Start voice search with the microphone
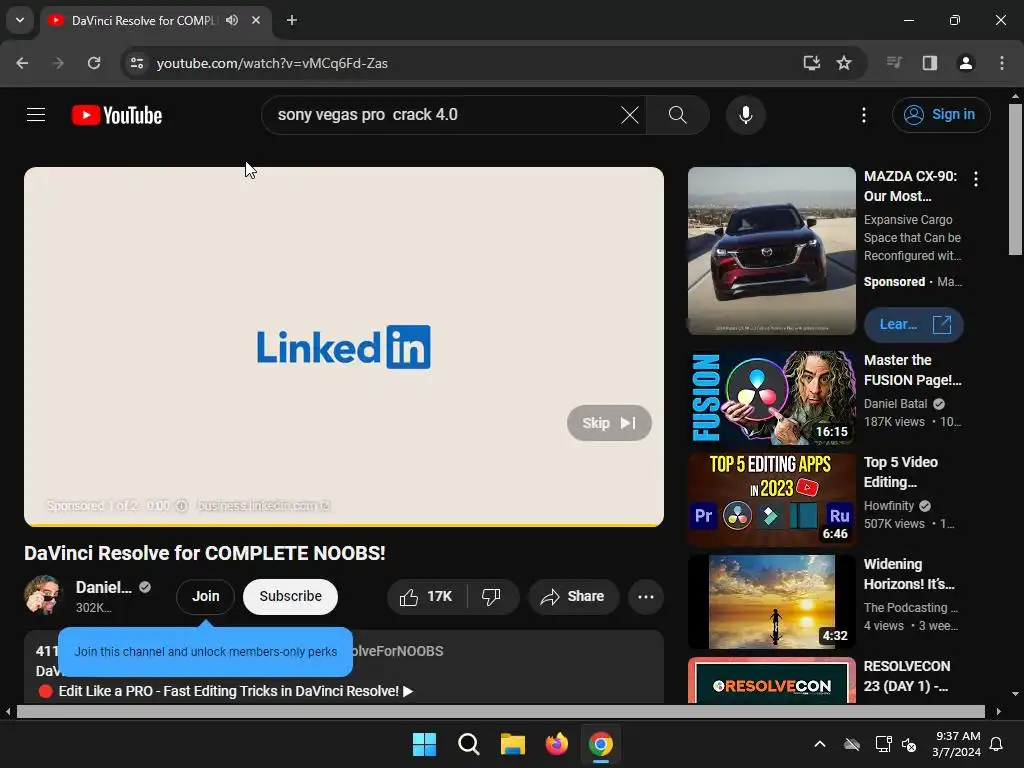The height and width of the screenshot is (768, 1024). [745, 115]
